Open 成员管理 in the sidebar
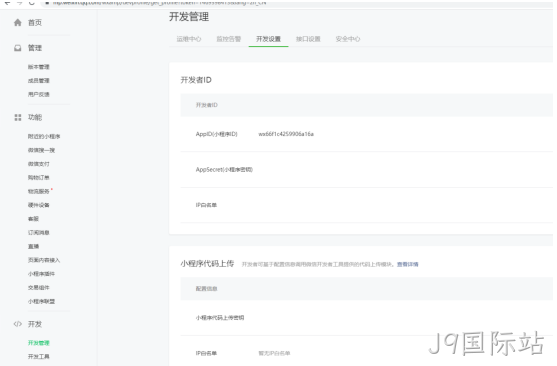This screenshot has height=366, width=557. [x=39, y=81]
